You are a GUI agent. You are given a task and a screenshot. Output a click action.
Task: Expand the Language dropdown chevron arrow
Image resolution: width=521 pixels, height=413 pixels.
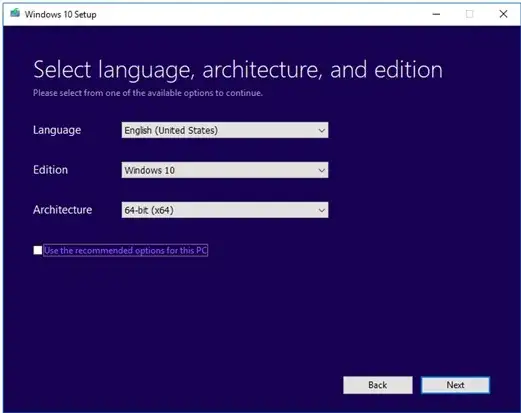(321, 130)
